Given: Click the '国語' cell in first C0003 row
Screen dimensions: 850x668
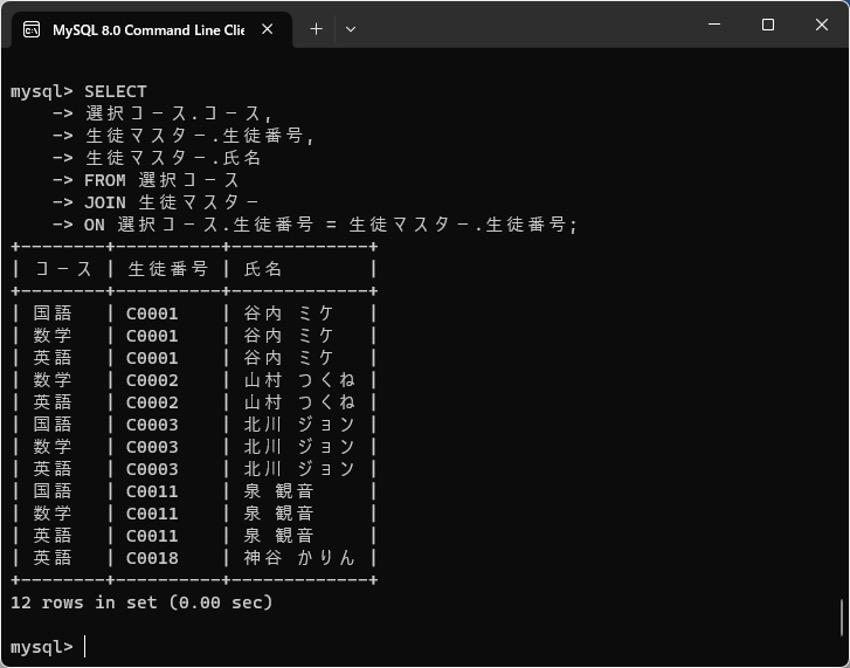Looking at the screenshot, I should coord(53,424).
